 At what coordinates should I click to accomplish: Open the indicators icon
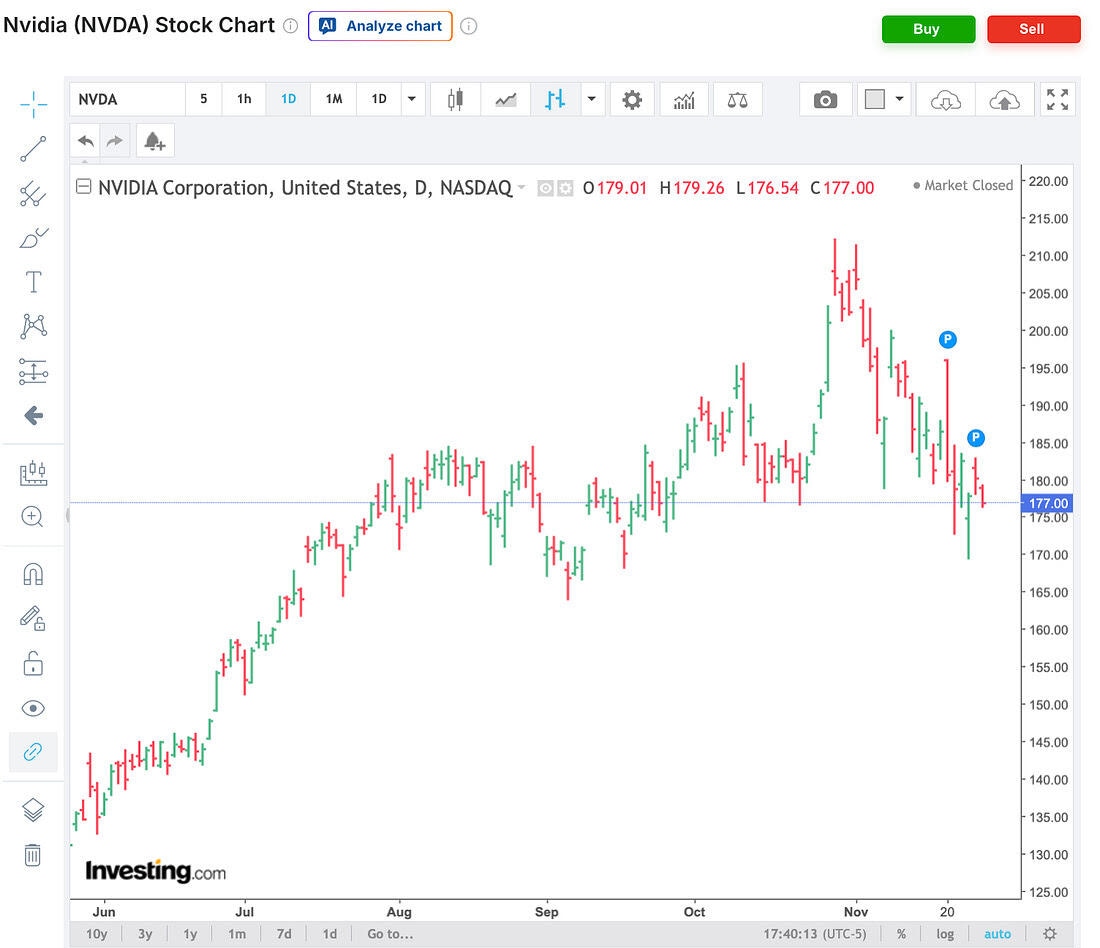pyautogui.click(x=684, y=100)
